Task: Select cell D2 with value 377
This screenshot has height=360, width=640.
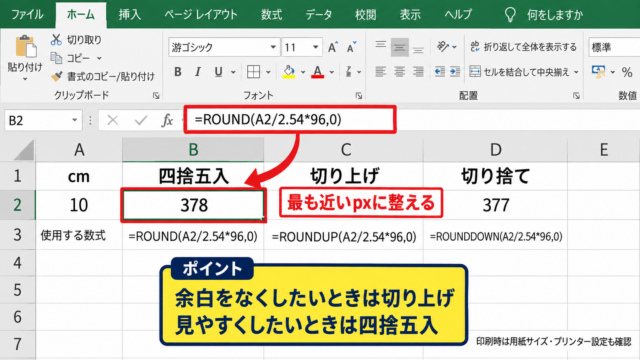Action: tap(495, 205)
